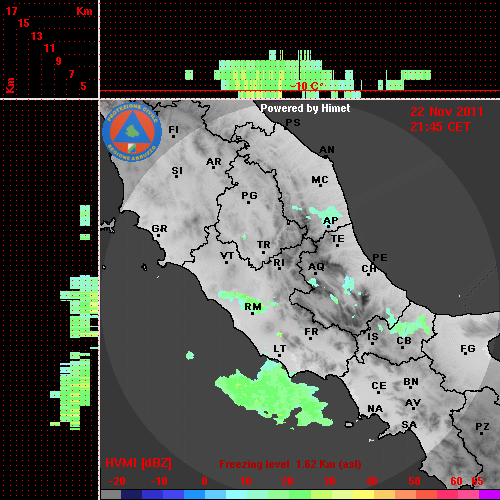Image resolution: width=500 pixels, height=500 pixels.
Task: Click the '-10' dBZ scale value
Action: point(159,481)
